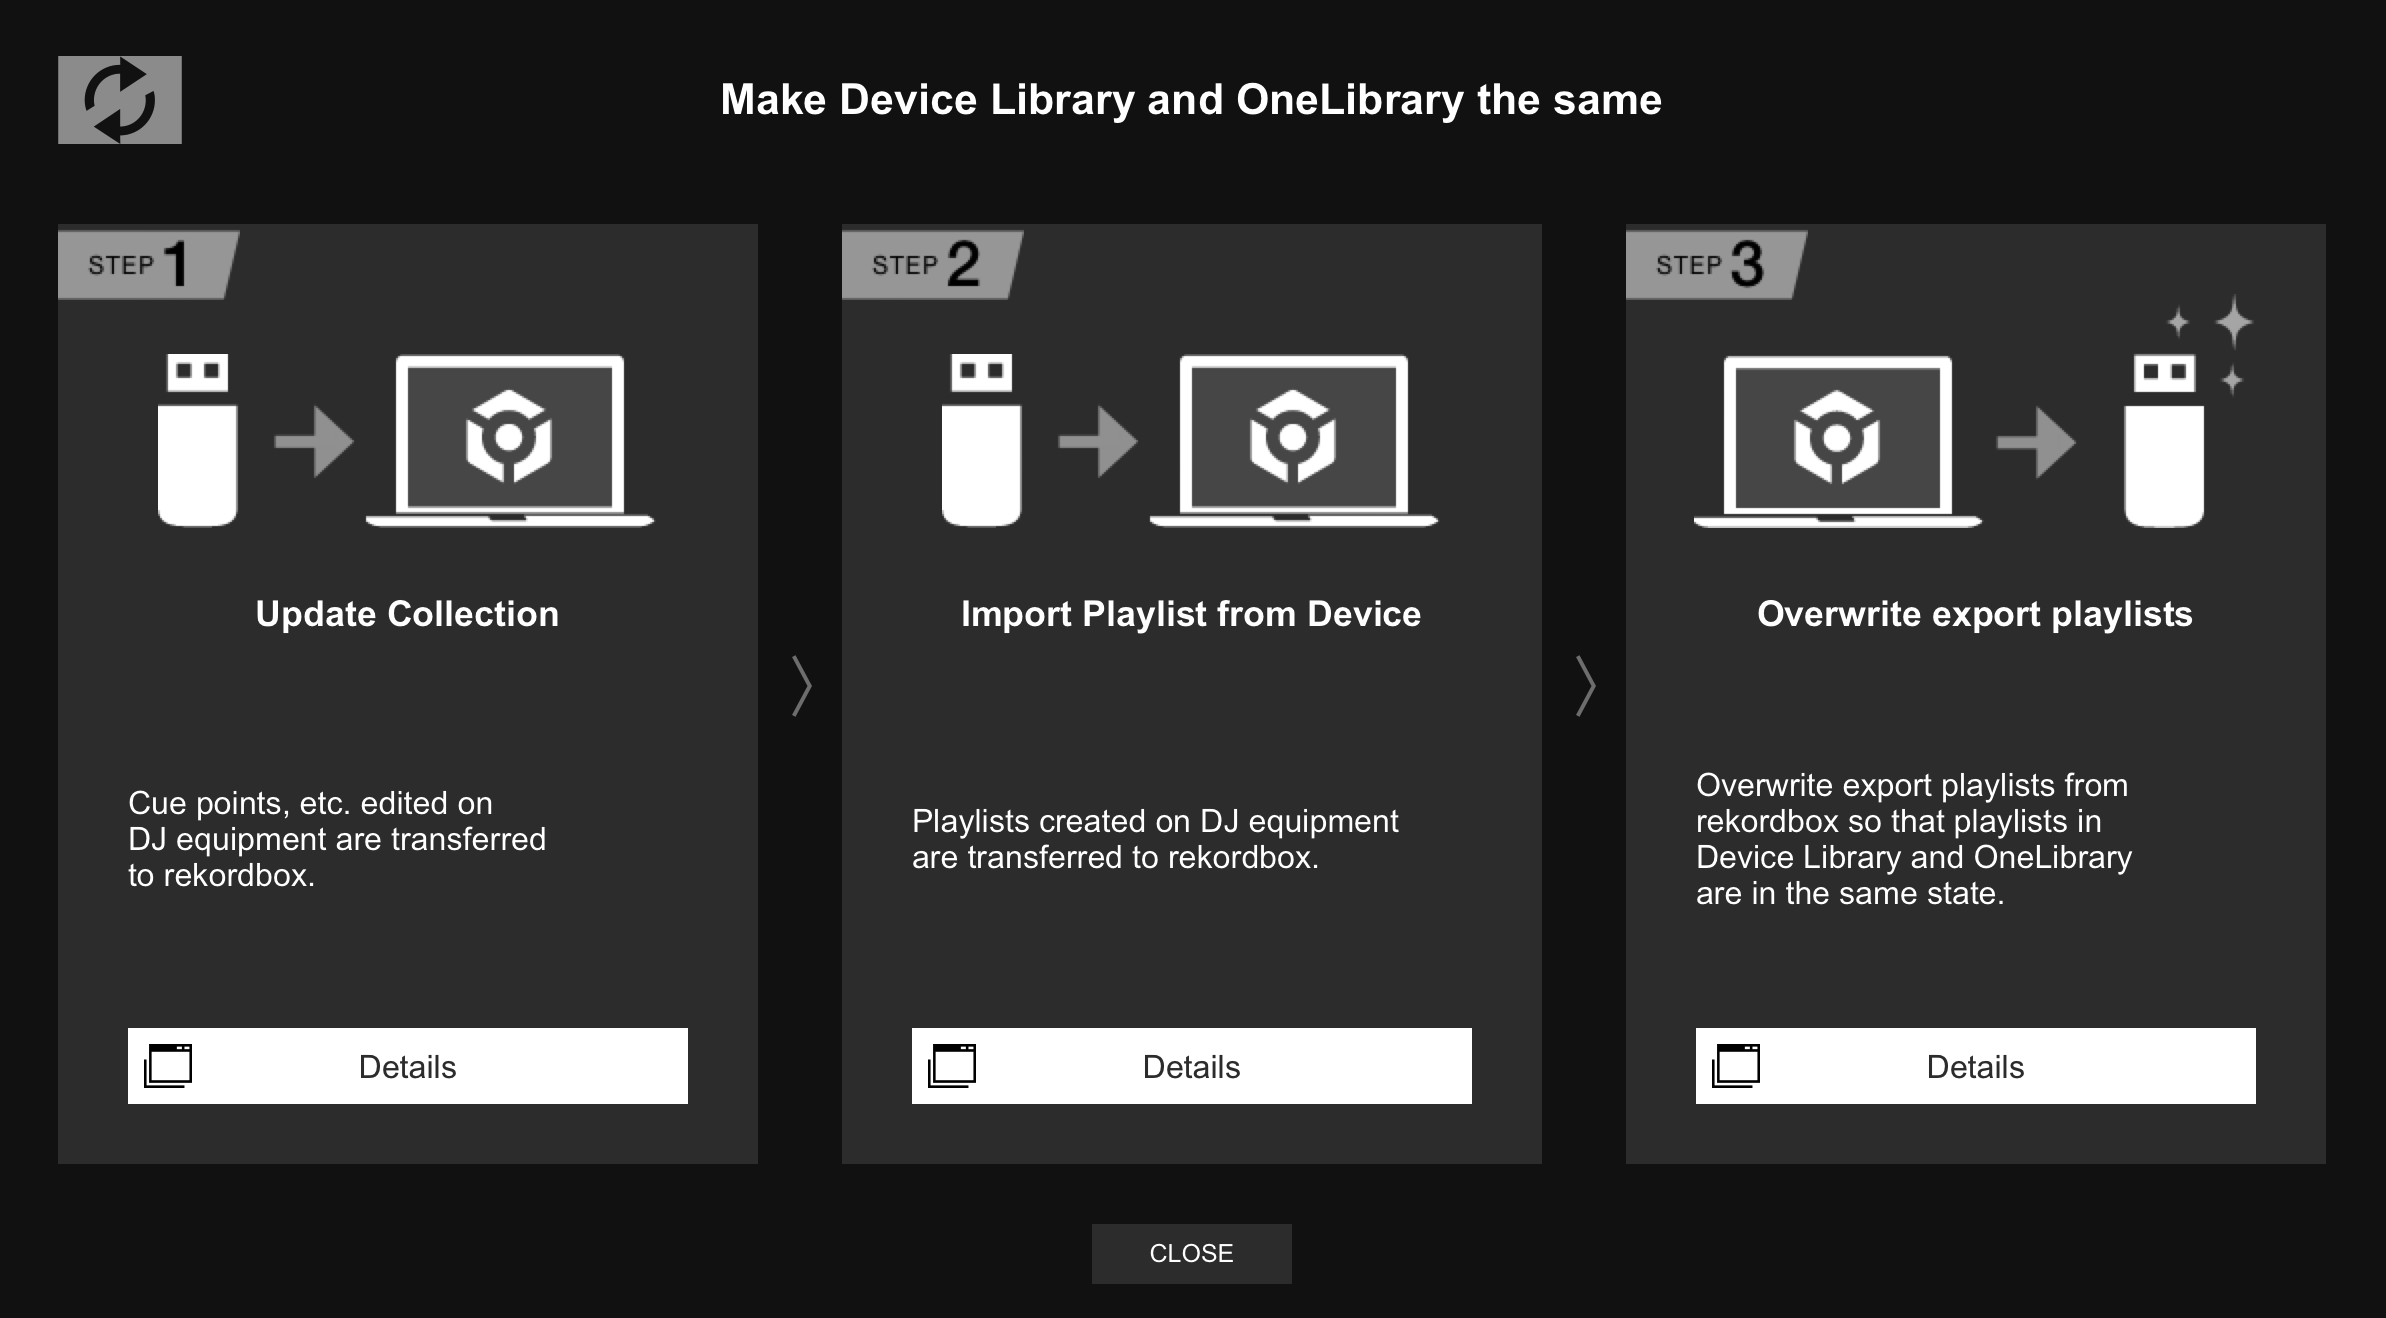Image resolution: width=2386 pixels, height=1318 pixels.
Task: Open Details for Import Playlist from Device
Action: 1191,1066
